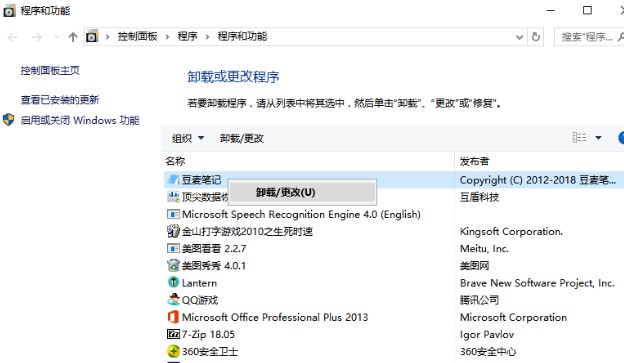Click the change view icon
This screenshot has width=624, height=363.
[x=579, y=138]
